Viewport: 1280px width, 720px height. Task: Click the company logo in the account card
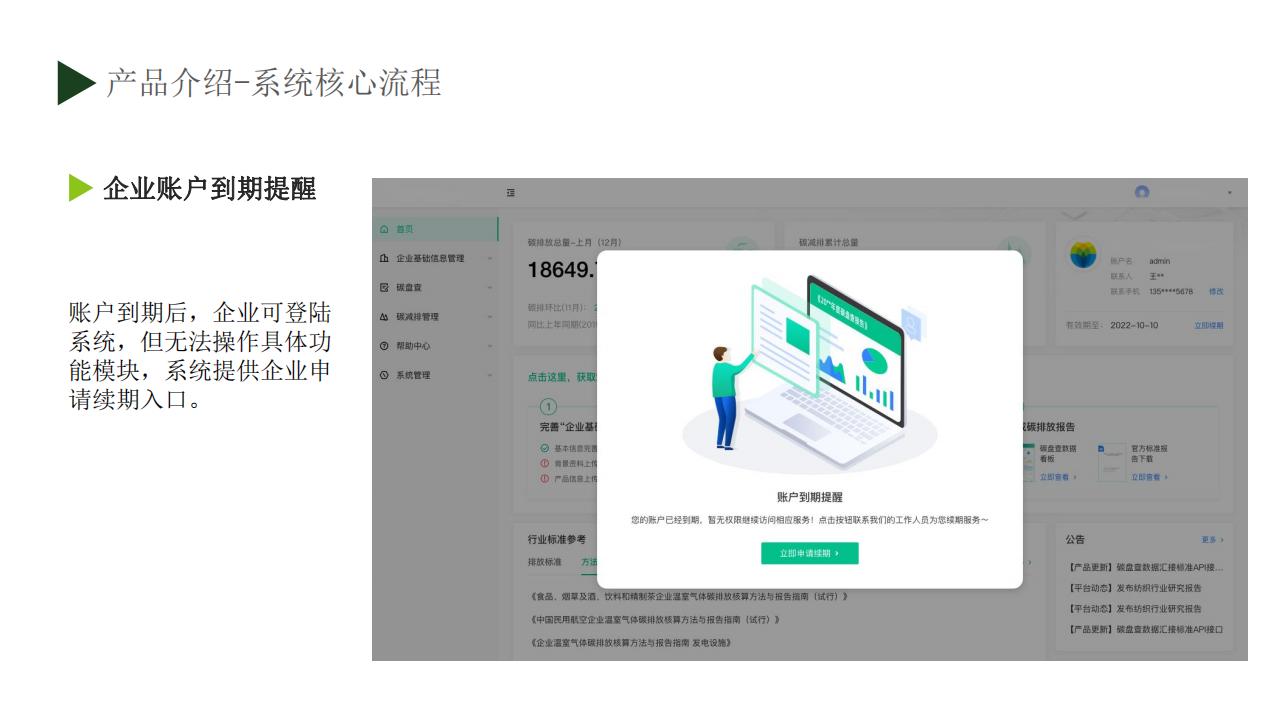pos(1083,254)
